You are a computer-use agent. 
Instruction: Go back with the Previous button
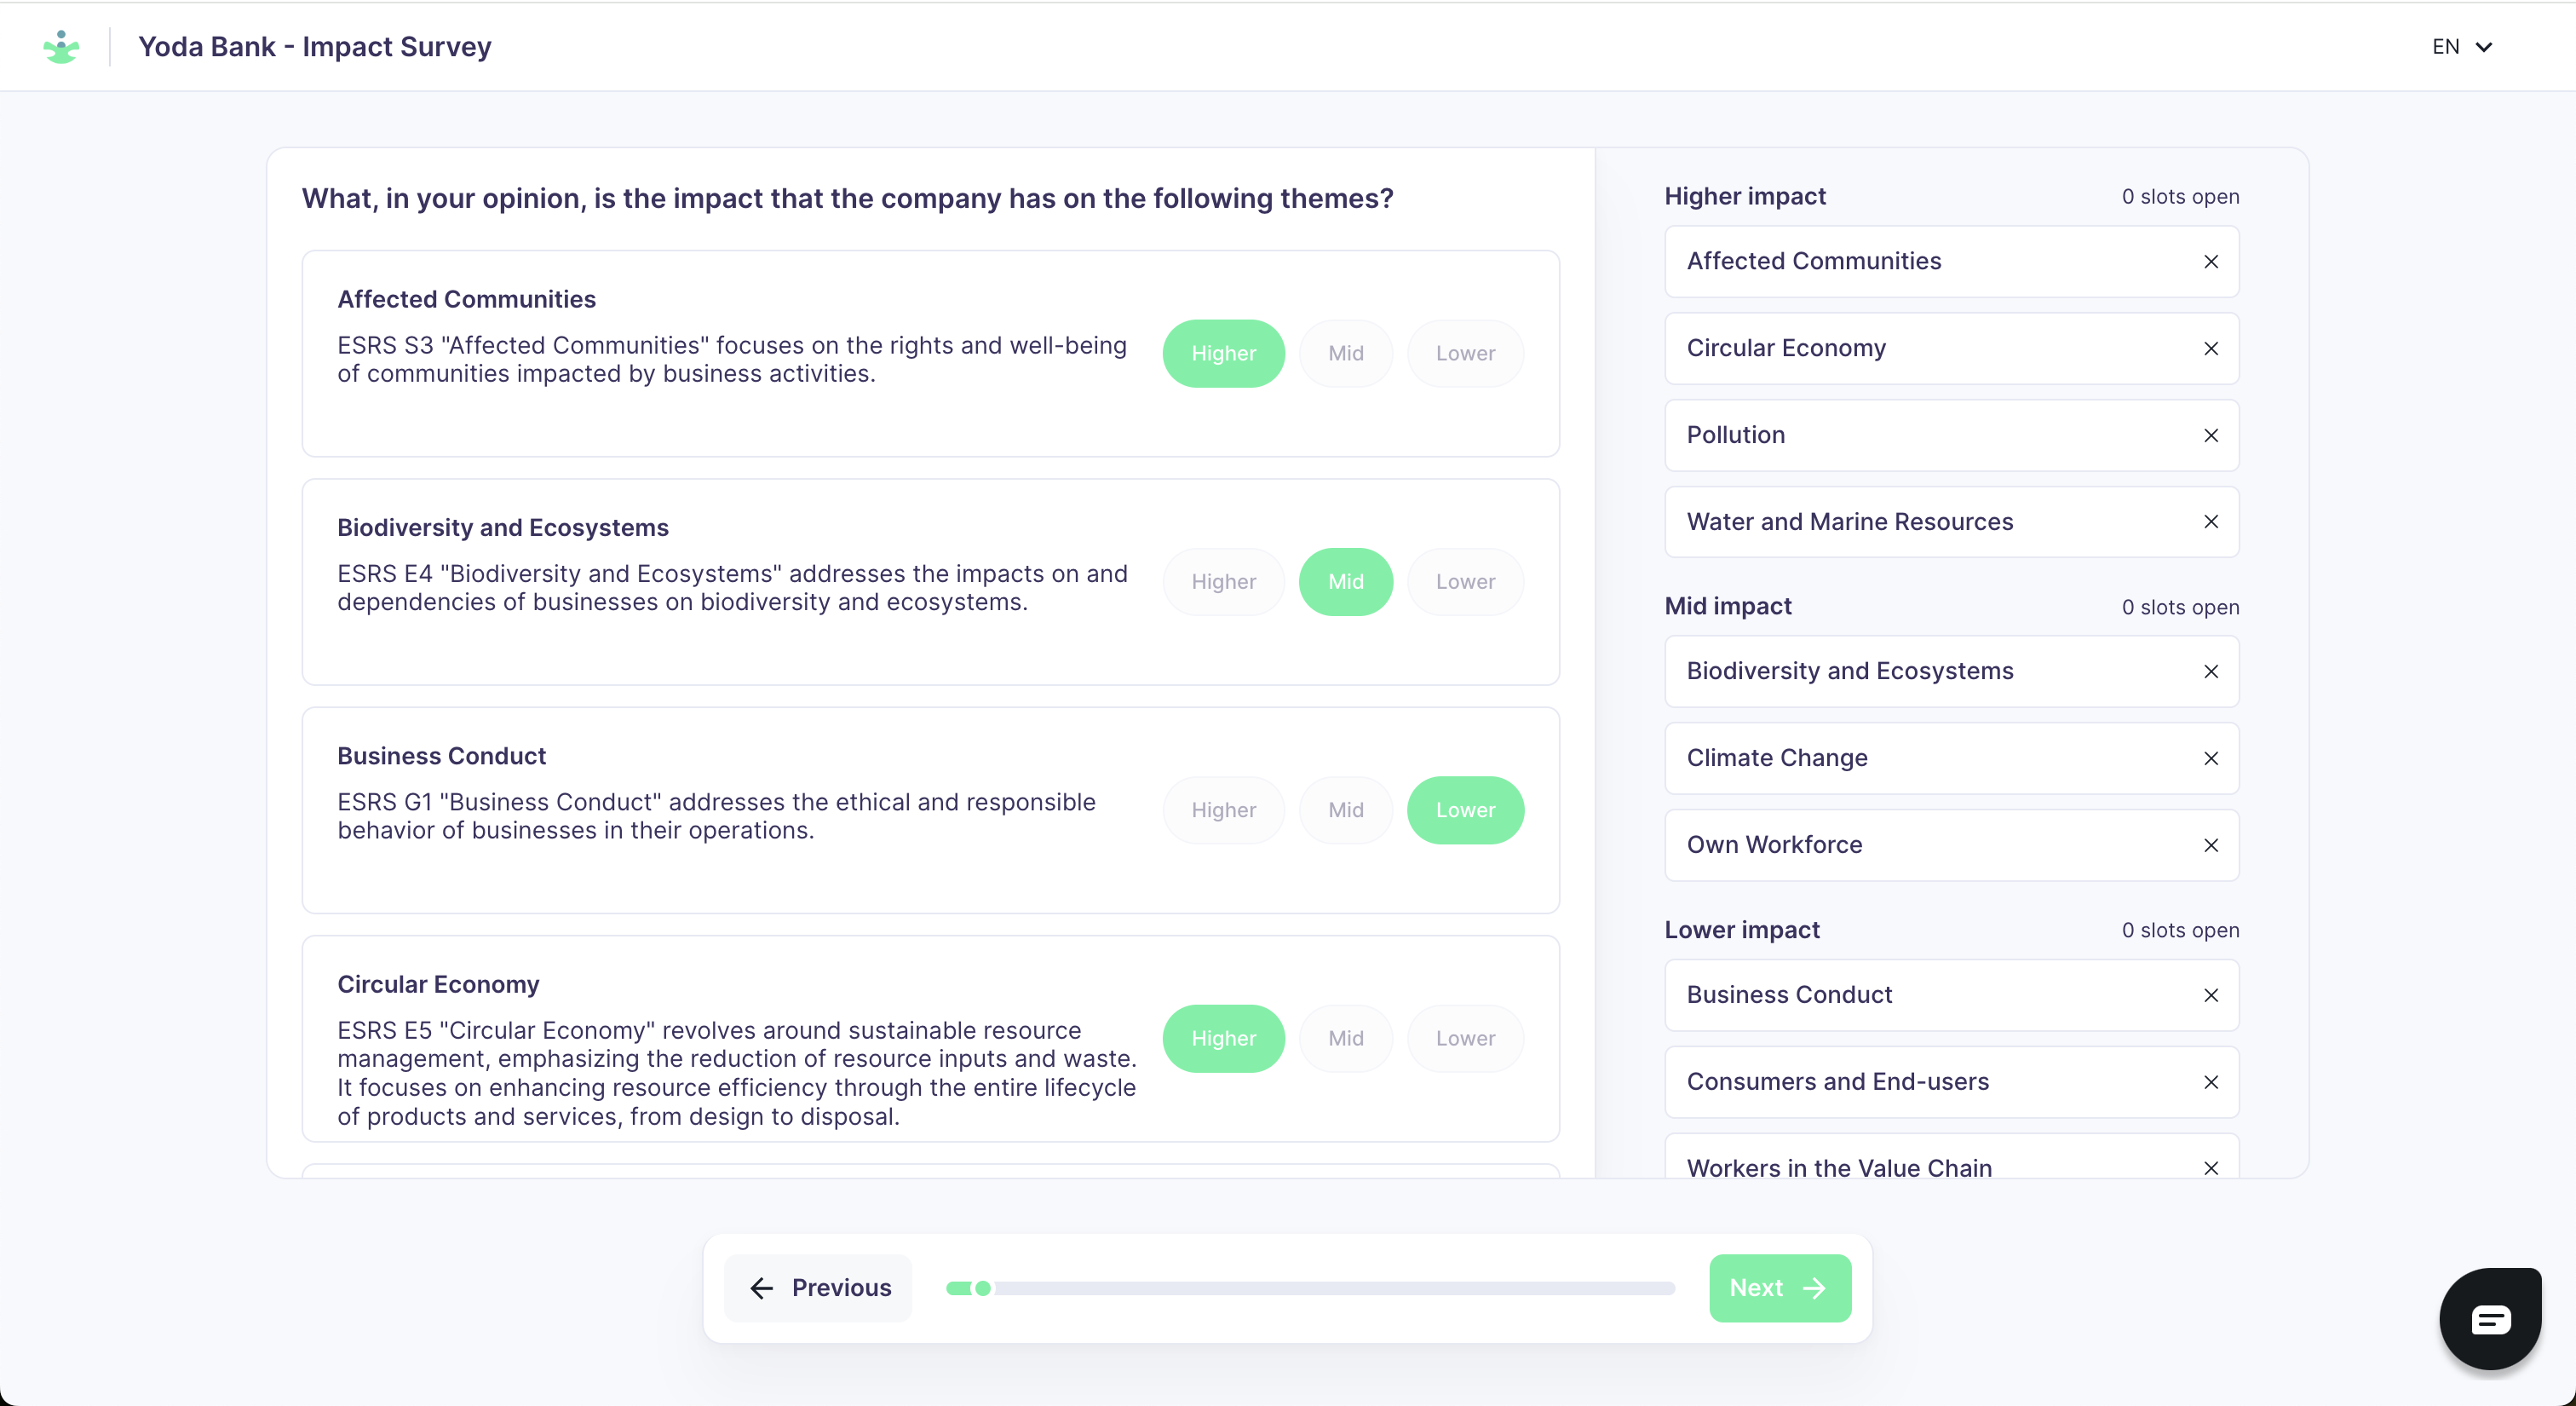(x=818, y=1288)
